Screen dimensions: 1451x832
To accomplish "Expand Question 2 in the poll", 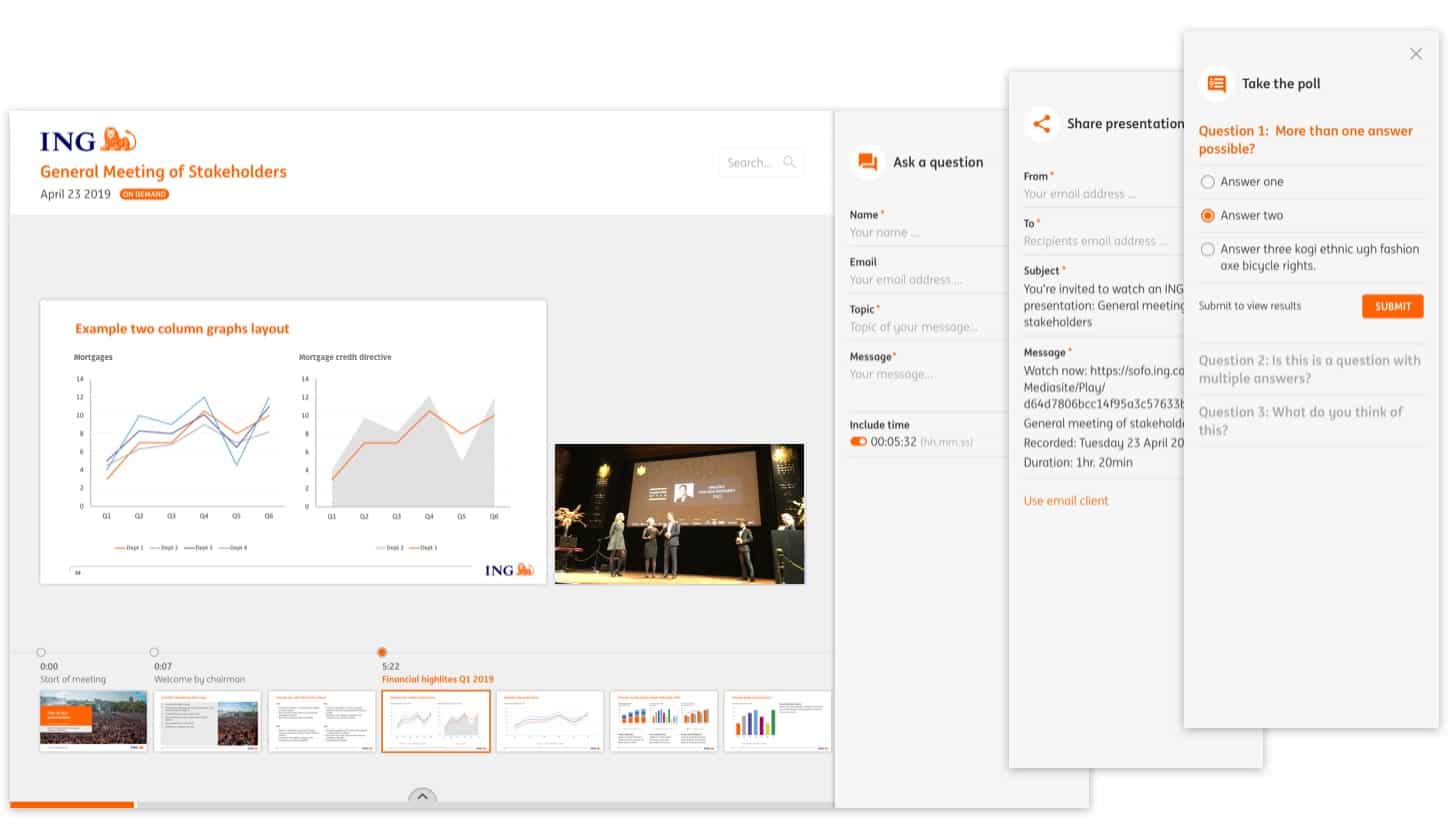I will 1309,369.
